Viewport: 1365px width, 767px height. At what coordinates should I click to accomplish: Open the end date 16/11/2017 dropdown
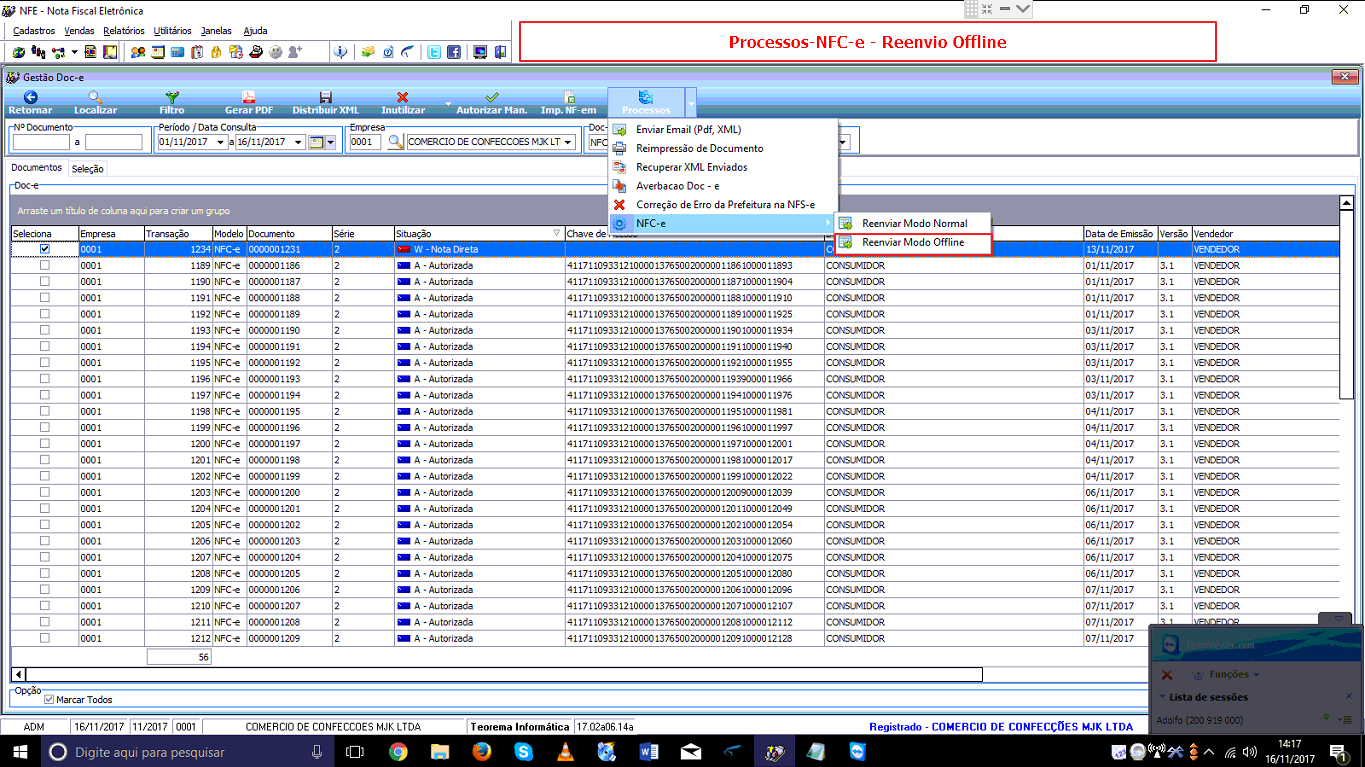point(298,143)
